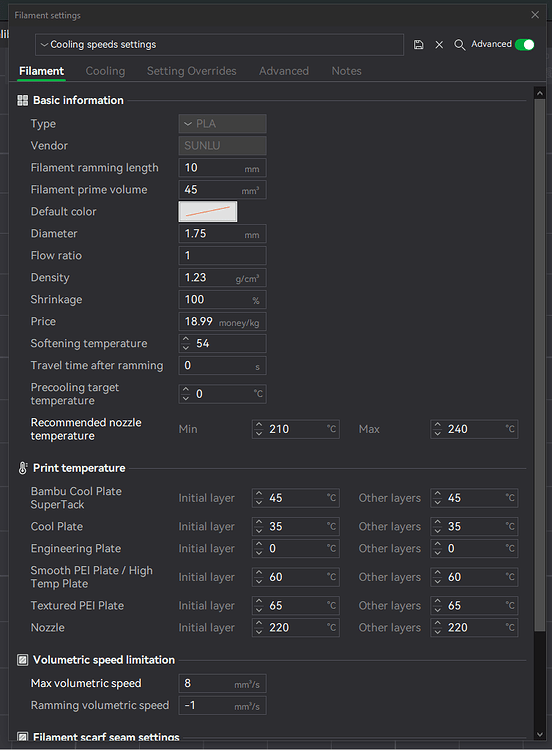
Task: Edit the Filament prime volume field
Action: point(222,190)
